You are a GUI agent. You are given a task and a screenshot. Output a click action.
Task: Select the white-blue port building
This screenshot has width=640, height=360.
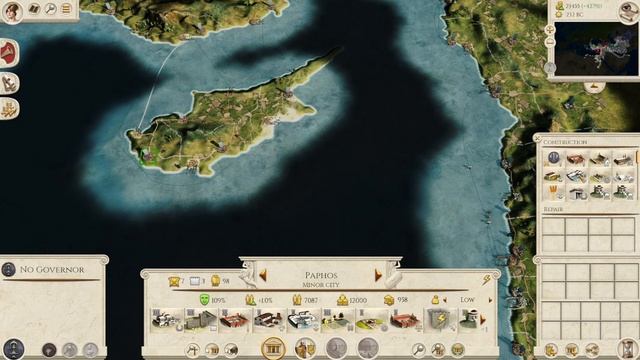click(x=303, y=320)
